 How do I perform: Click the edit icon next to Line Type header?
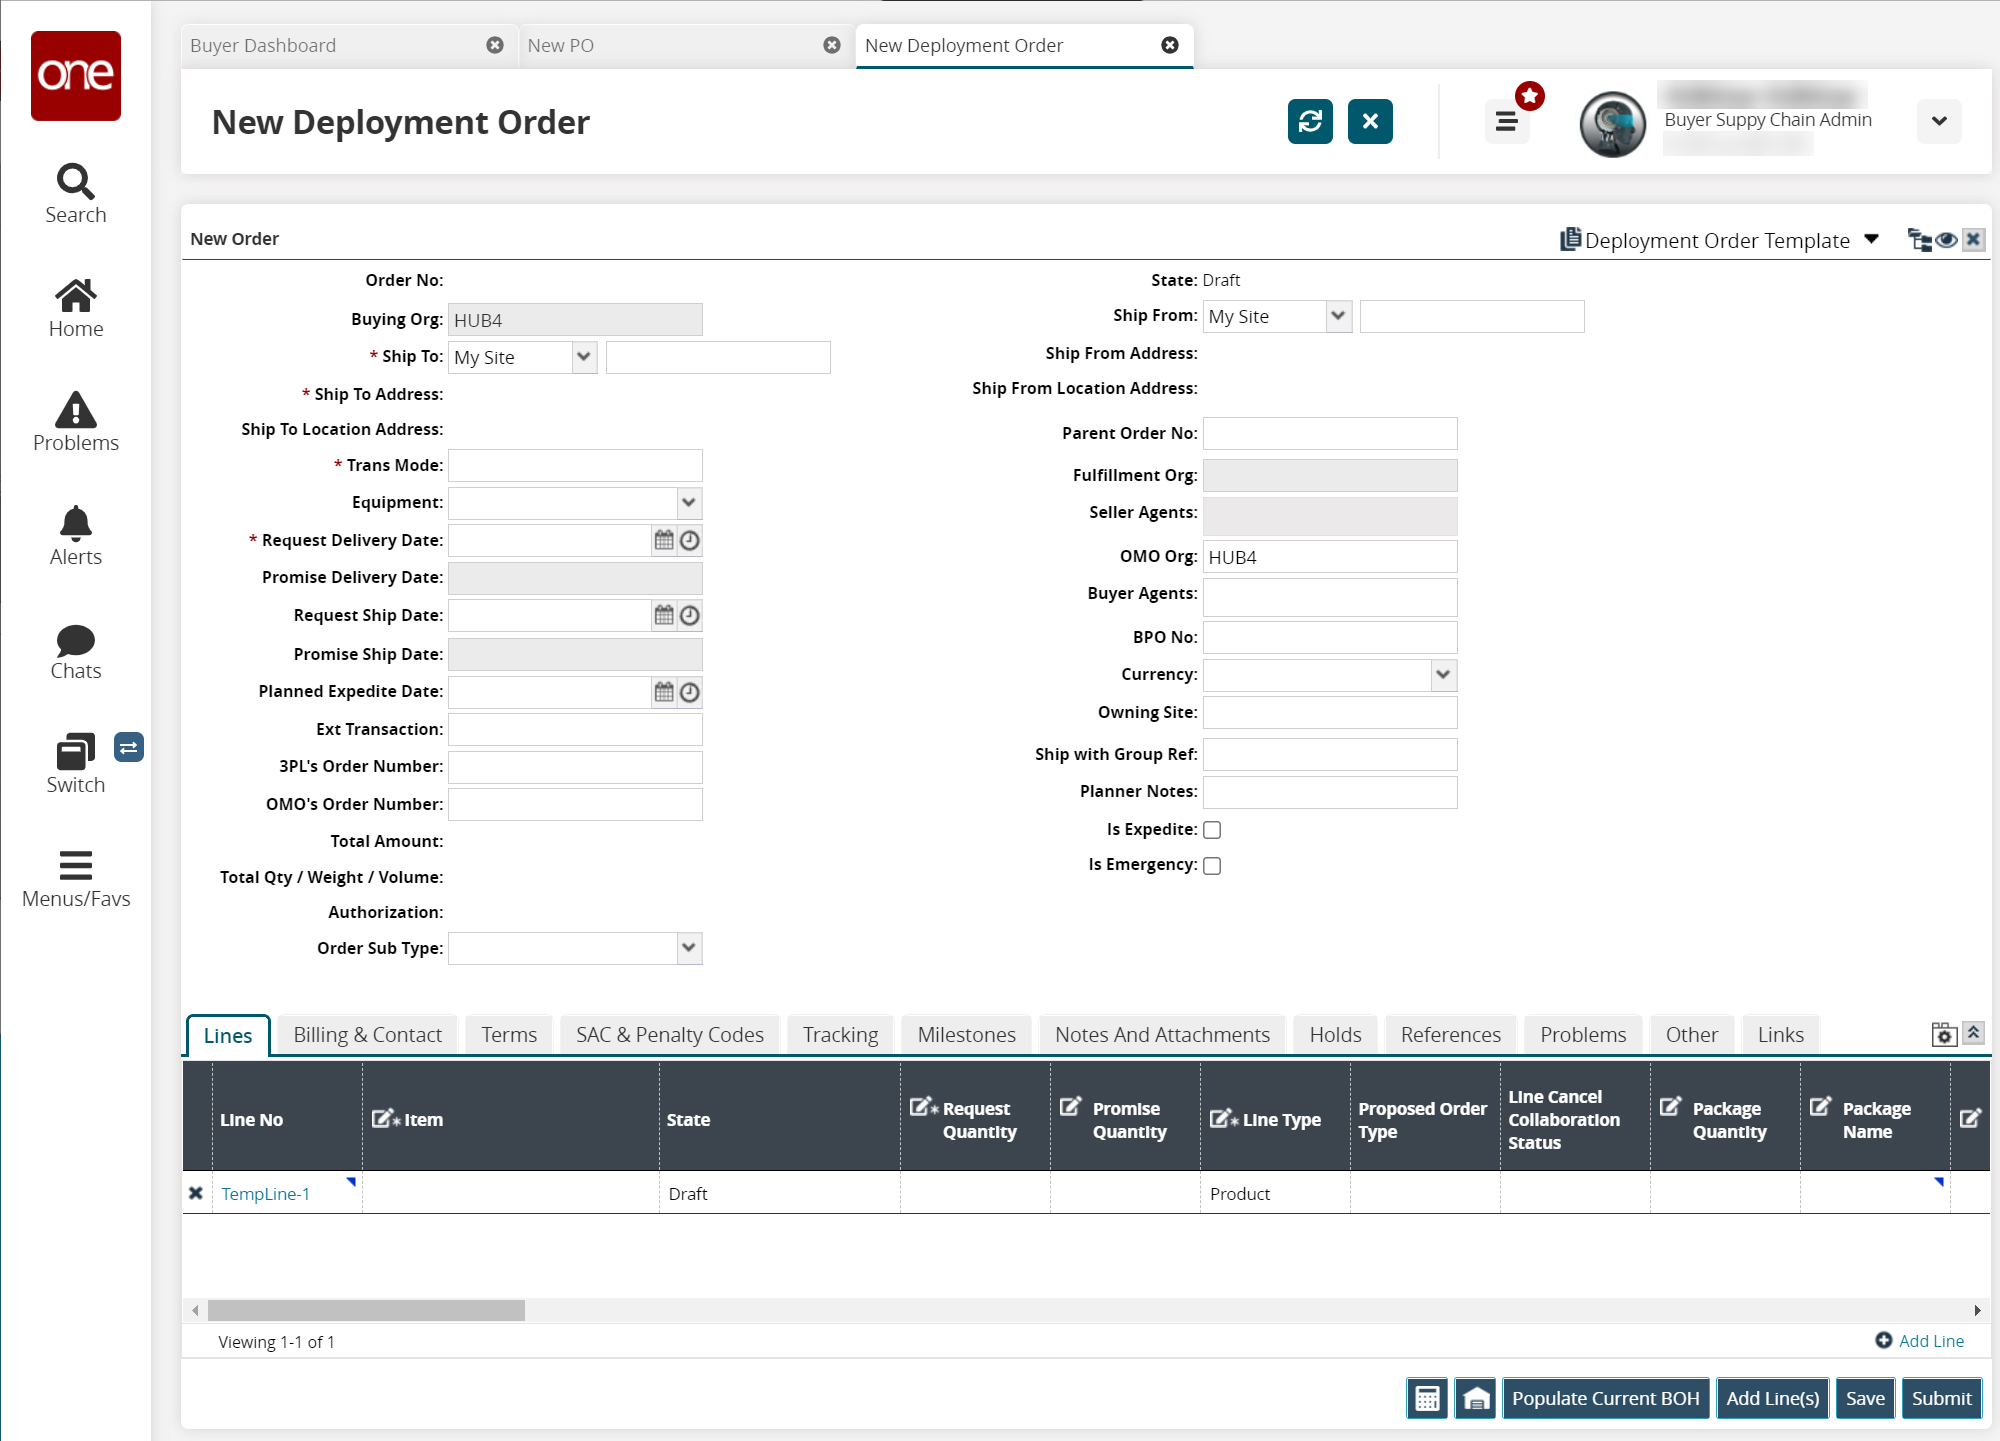[1220, 1116]
